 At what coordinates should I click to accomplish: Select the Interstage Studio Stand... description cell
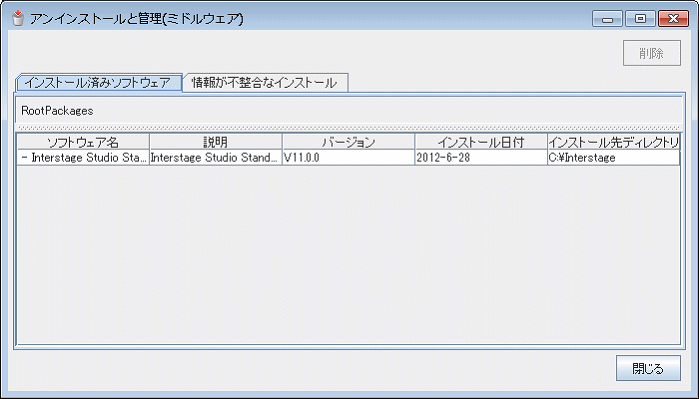click(x=215, y=158)
